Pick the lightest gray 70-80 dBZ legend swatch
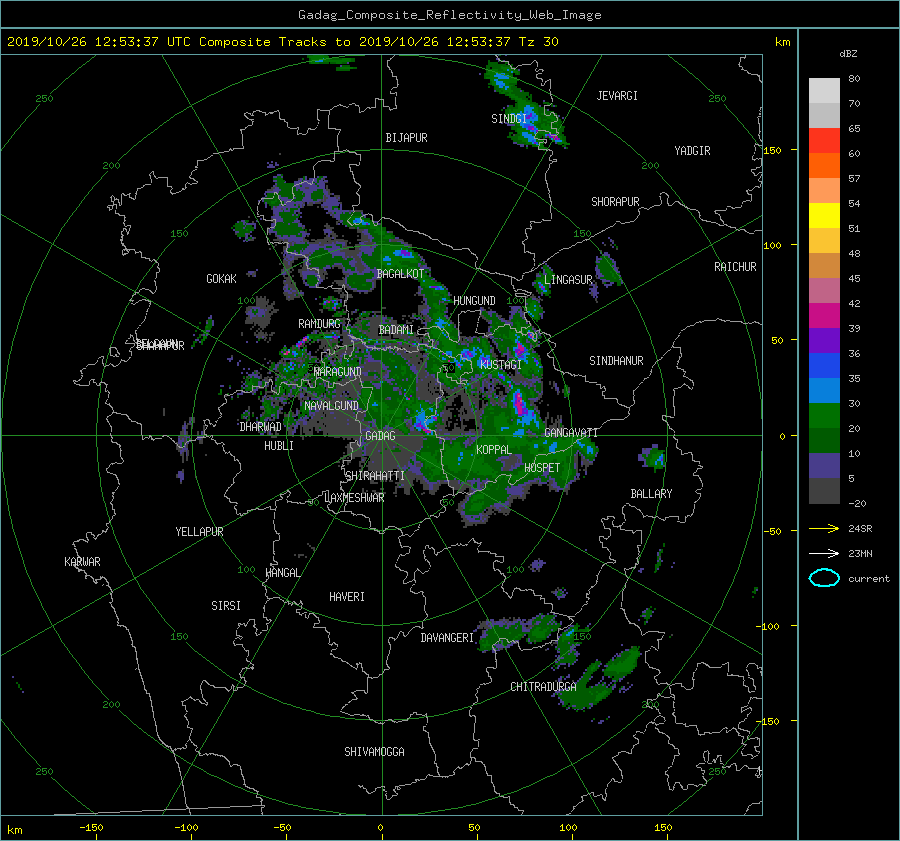Image resolution: width=900 pixels, height=841 pixels. [824, 91]
